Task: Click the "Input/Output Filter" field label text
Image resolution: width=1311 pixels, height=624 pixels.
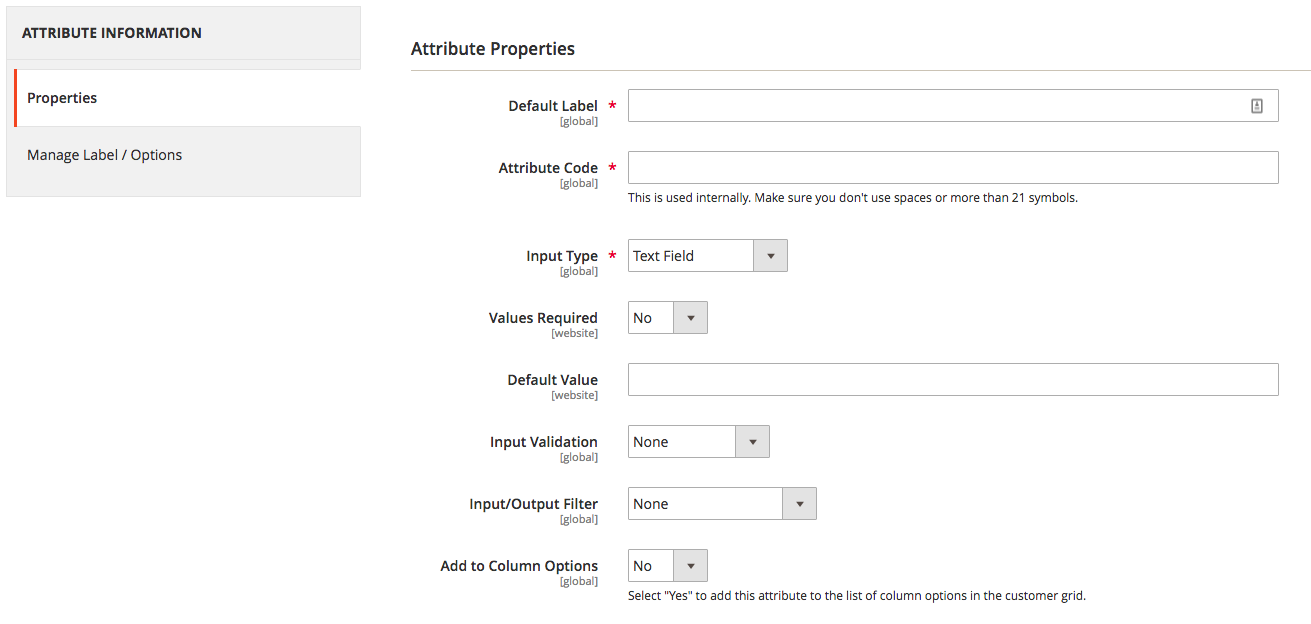Action: 533,504
